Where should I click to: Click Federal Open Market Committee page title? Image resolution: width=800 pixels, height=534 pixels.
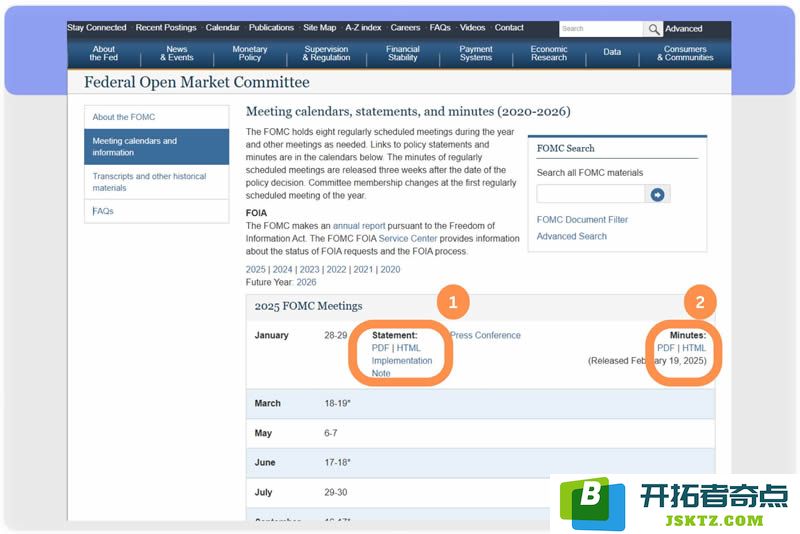[197, 83]
